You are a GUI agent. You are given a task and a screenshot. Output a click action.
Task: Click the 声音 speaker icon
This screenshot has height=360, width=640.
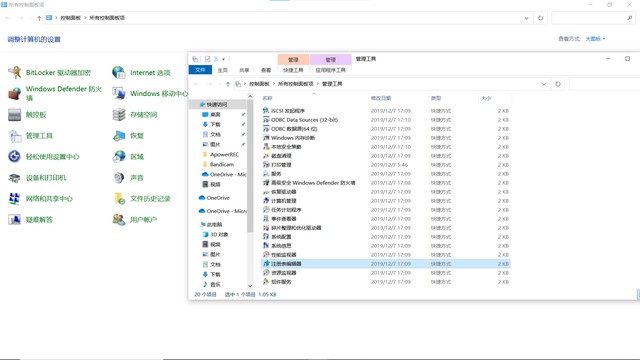coord(119,178)
